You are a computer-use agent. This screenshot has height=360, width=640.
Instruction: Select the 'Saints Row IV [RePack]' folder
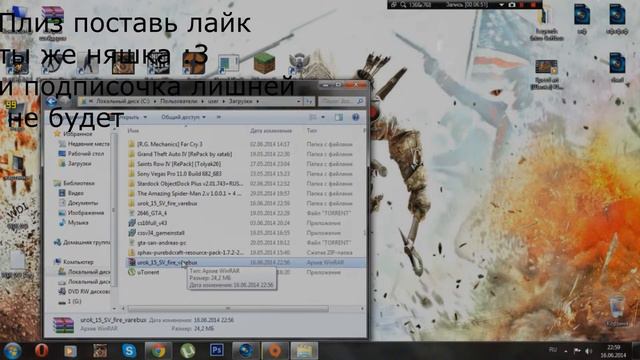point(174,164)
